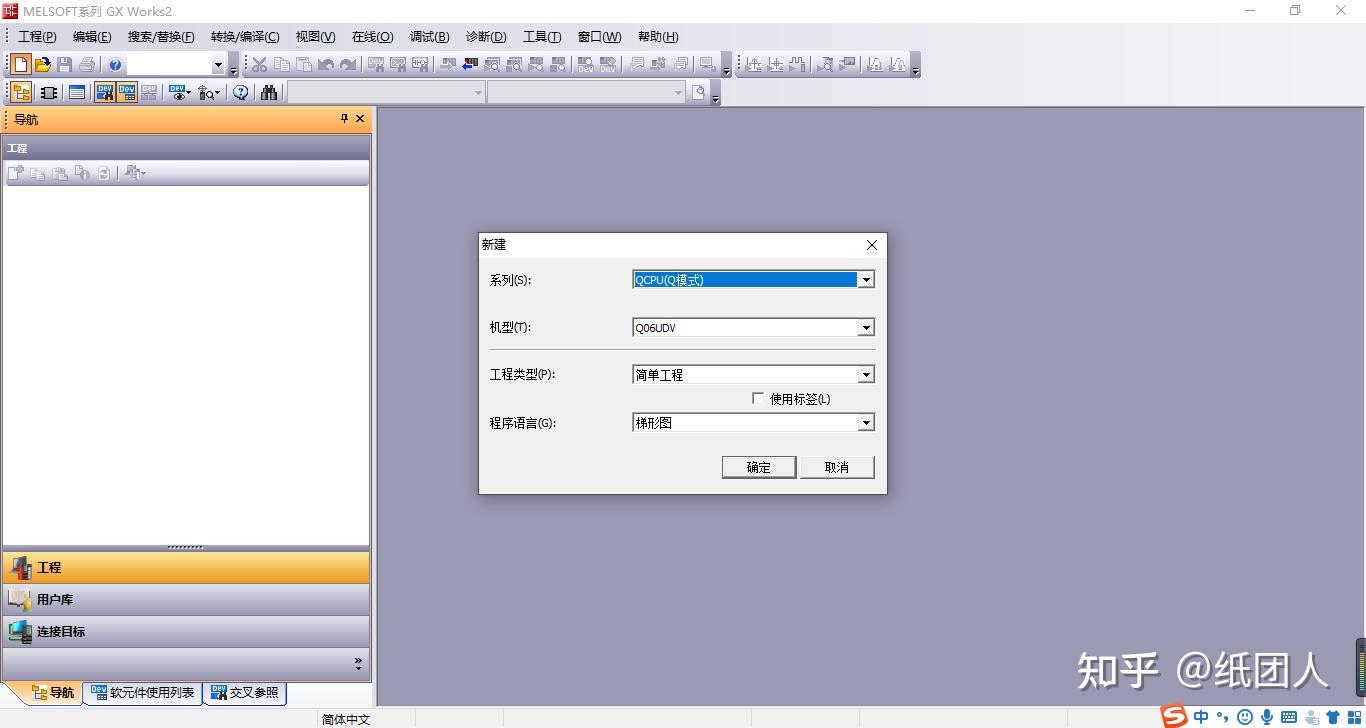Viewport: 1366px width, 728px height.
Task: Click the microphone voice input tray icon
Action: tap(1267, 717)
